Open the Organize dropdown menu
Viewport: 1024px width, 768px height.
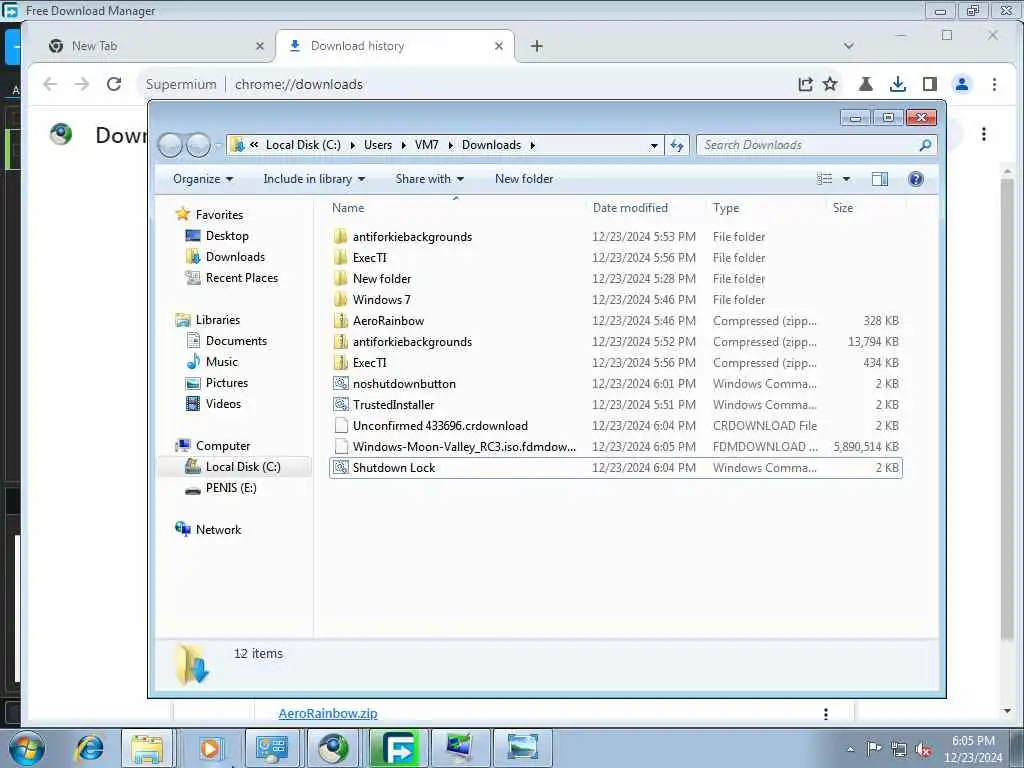click(x=203, y=179)
